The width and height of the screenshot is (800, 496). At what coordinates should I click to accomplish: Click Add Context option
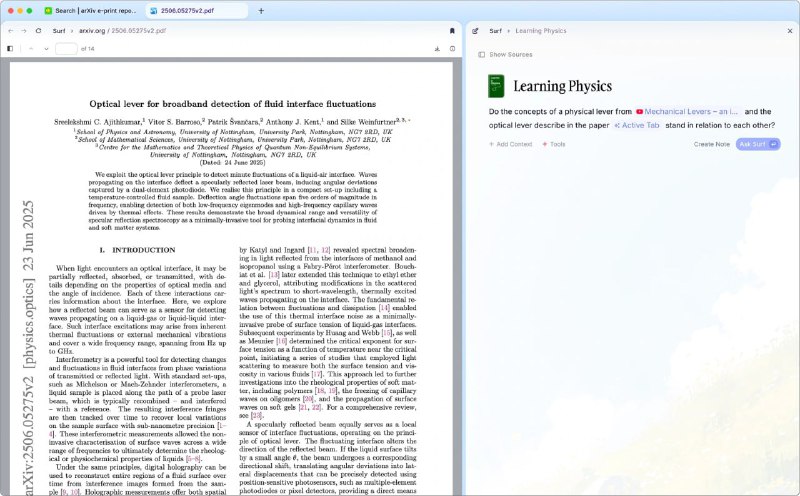click(510, 144)
